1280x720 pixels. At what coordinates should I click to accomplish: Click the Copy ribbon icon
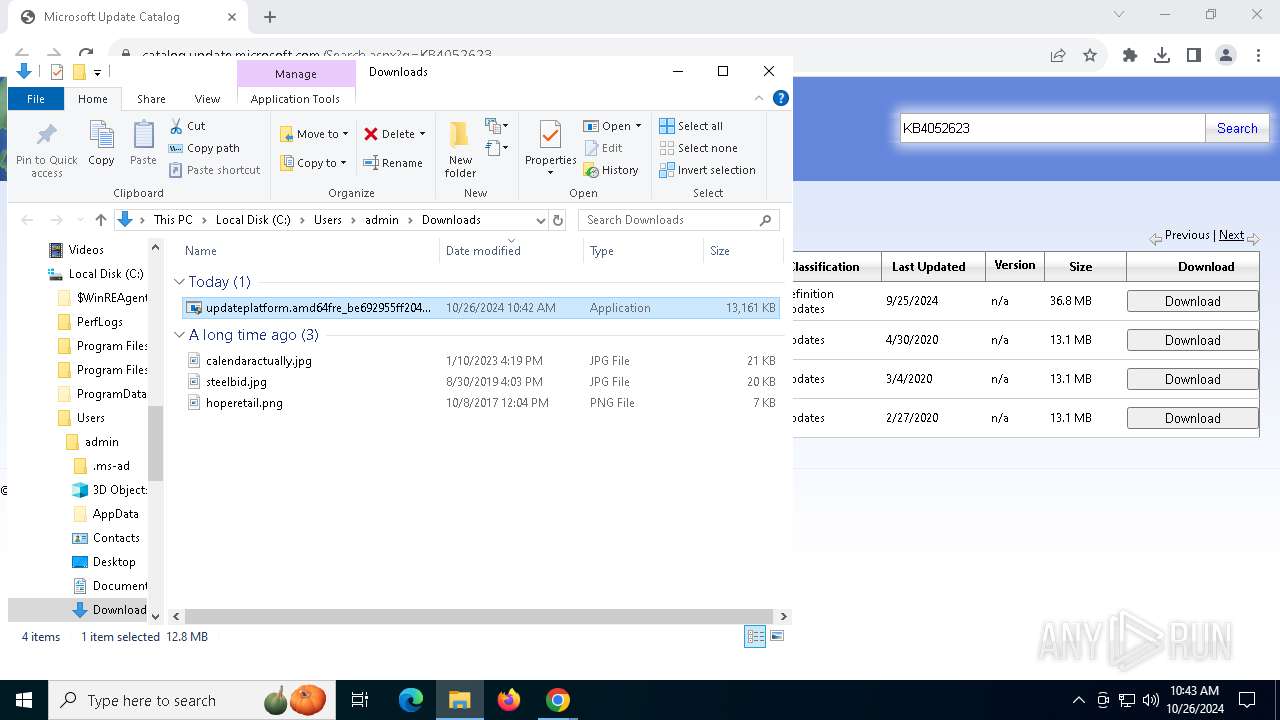101,143
